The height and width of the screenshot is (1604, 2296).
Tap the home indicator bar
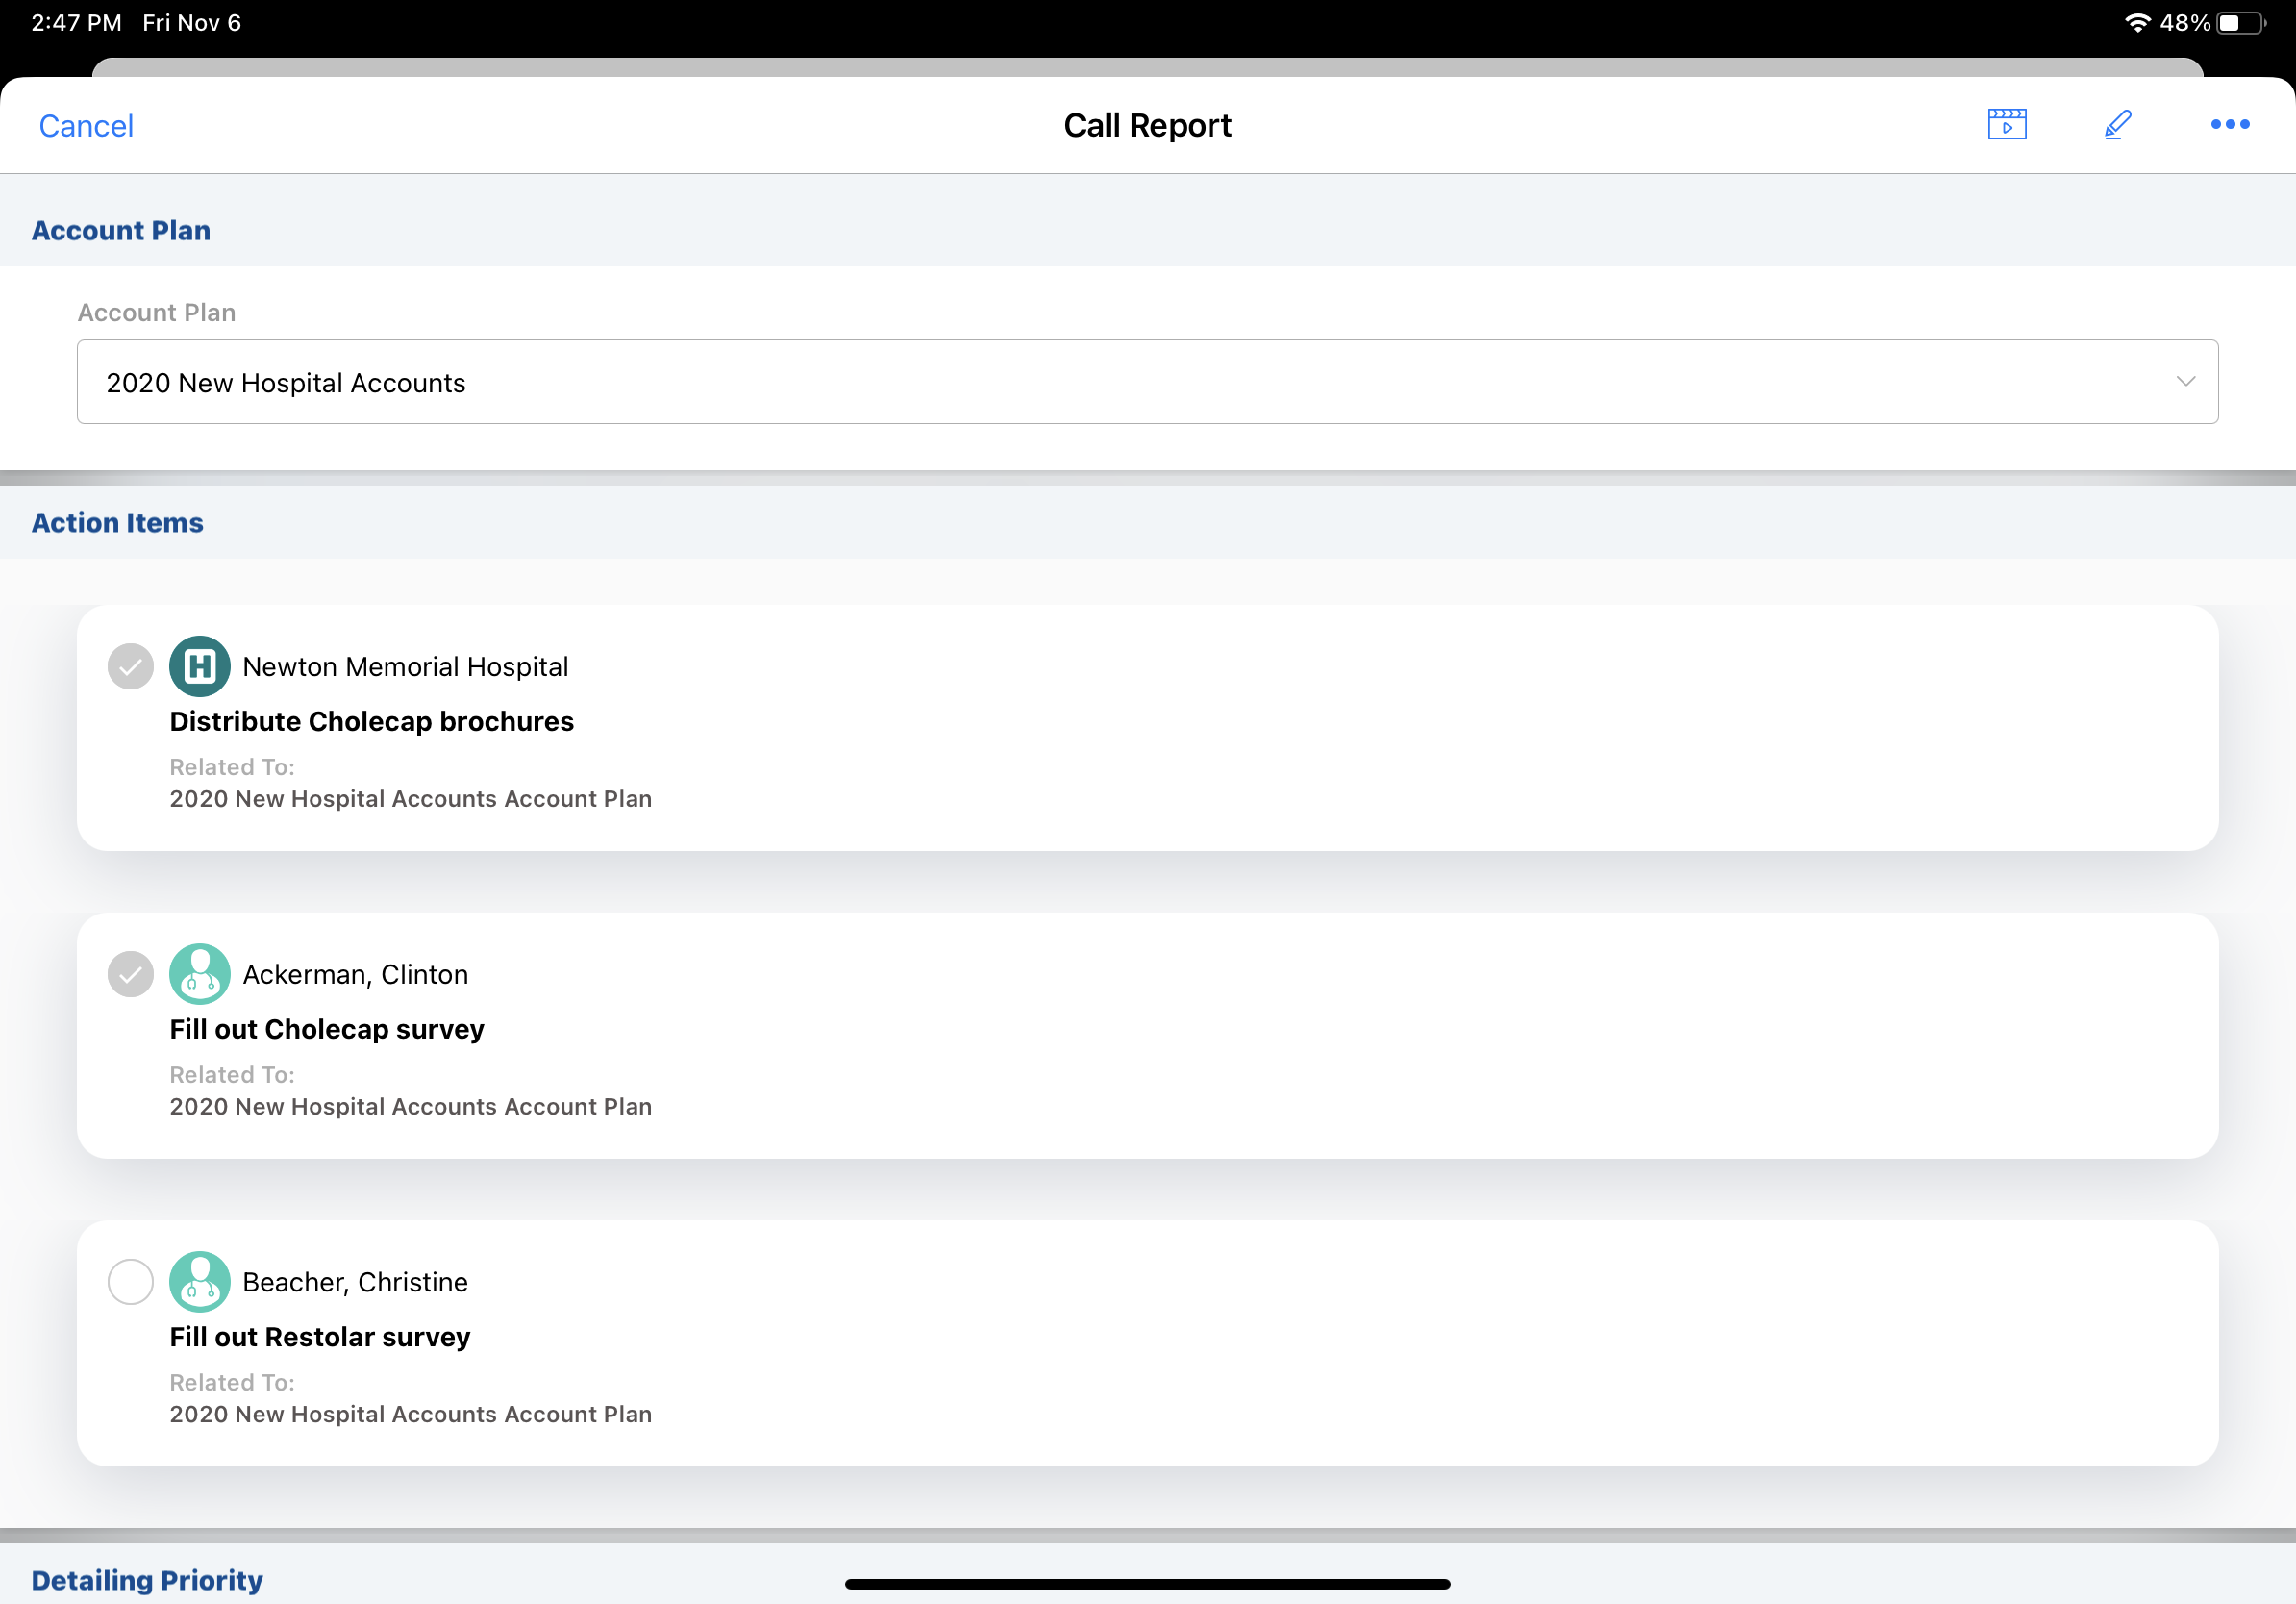(1147, 1584)
